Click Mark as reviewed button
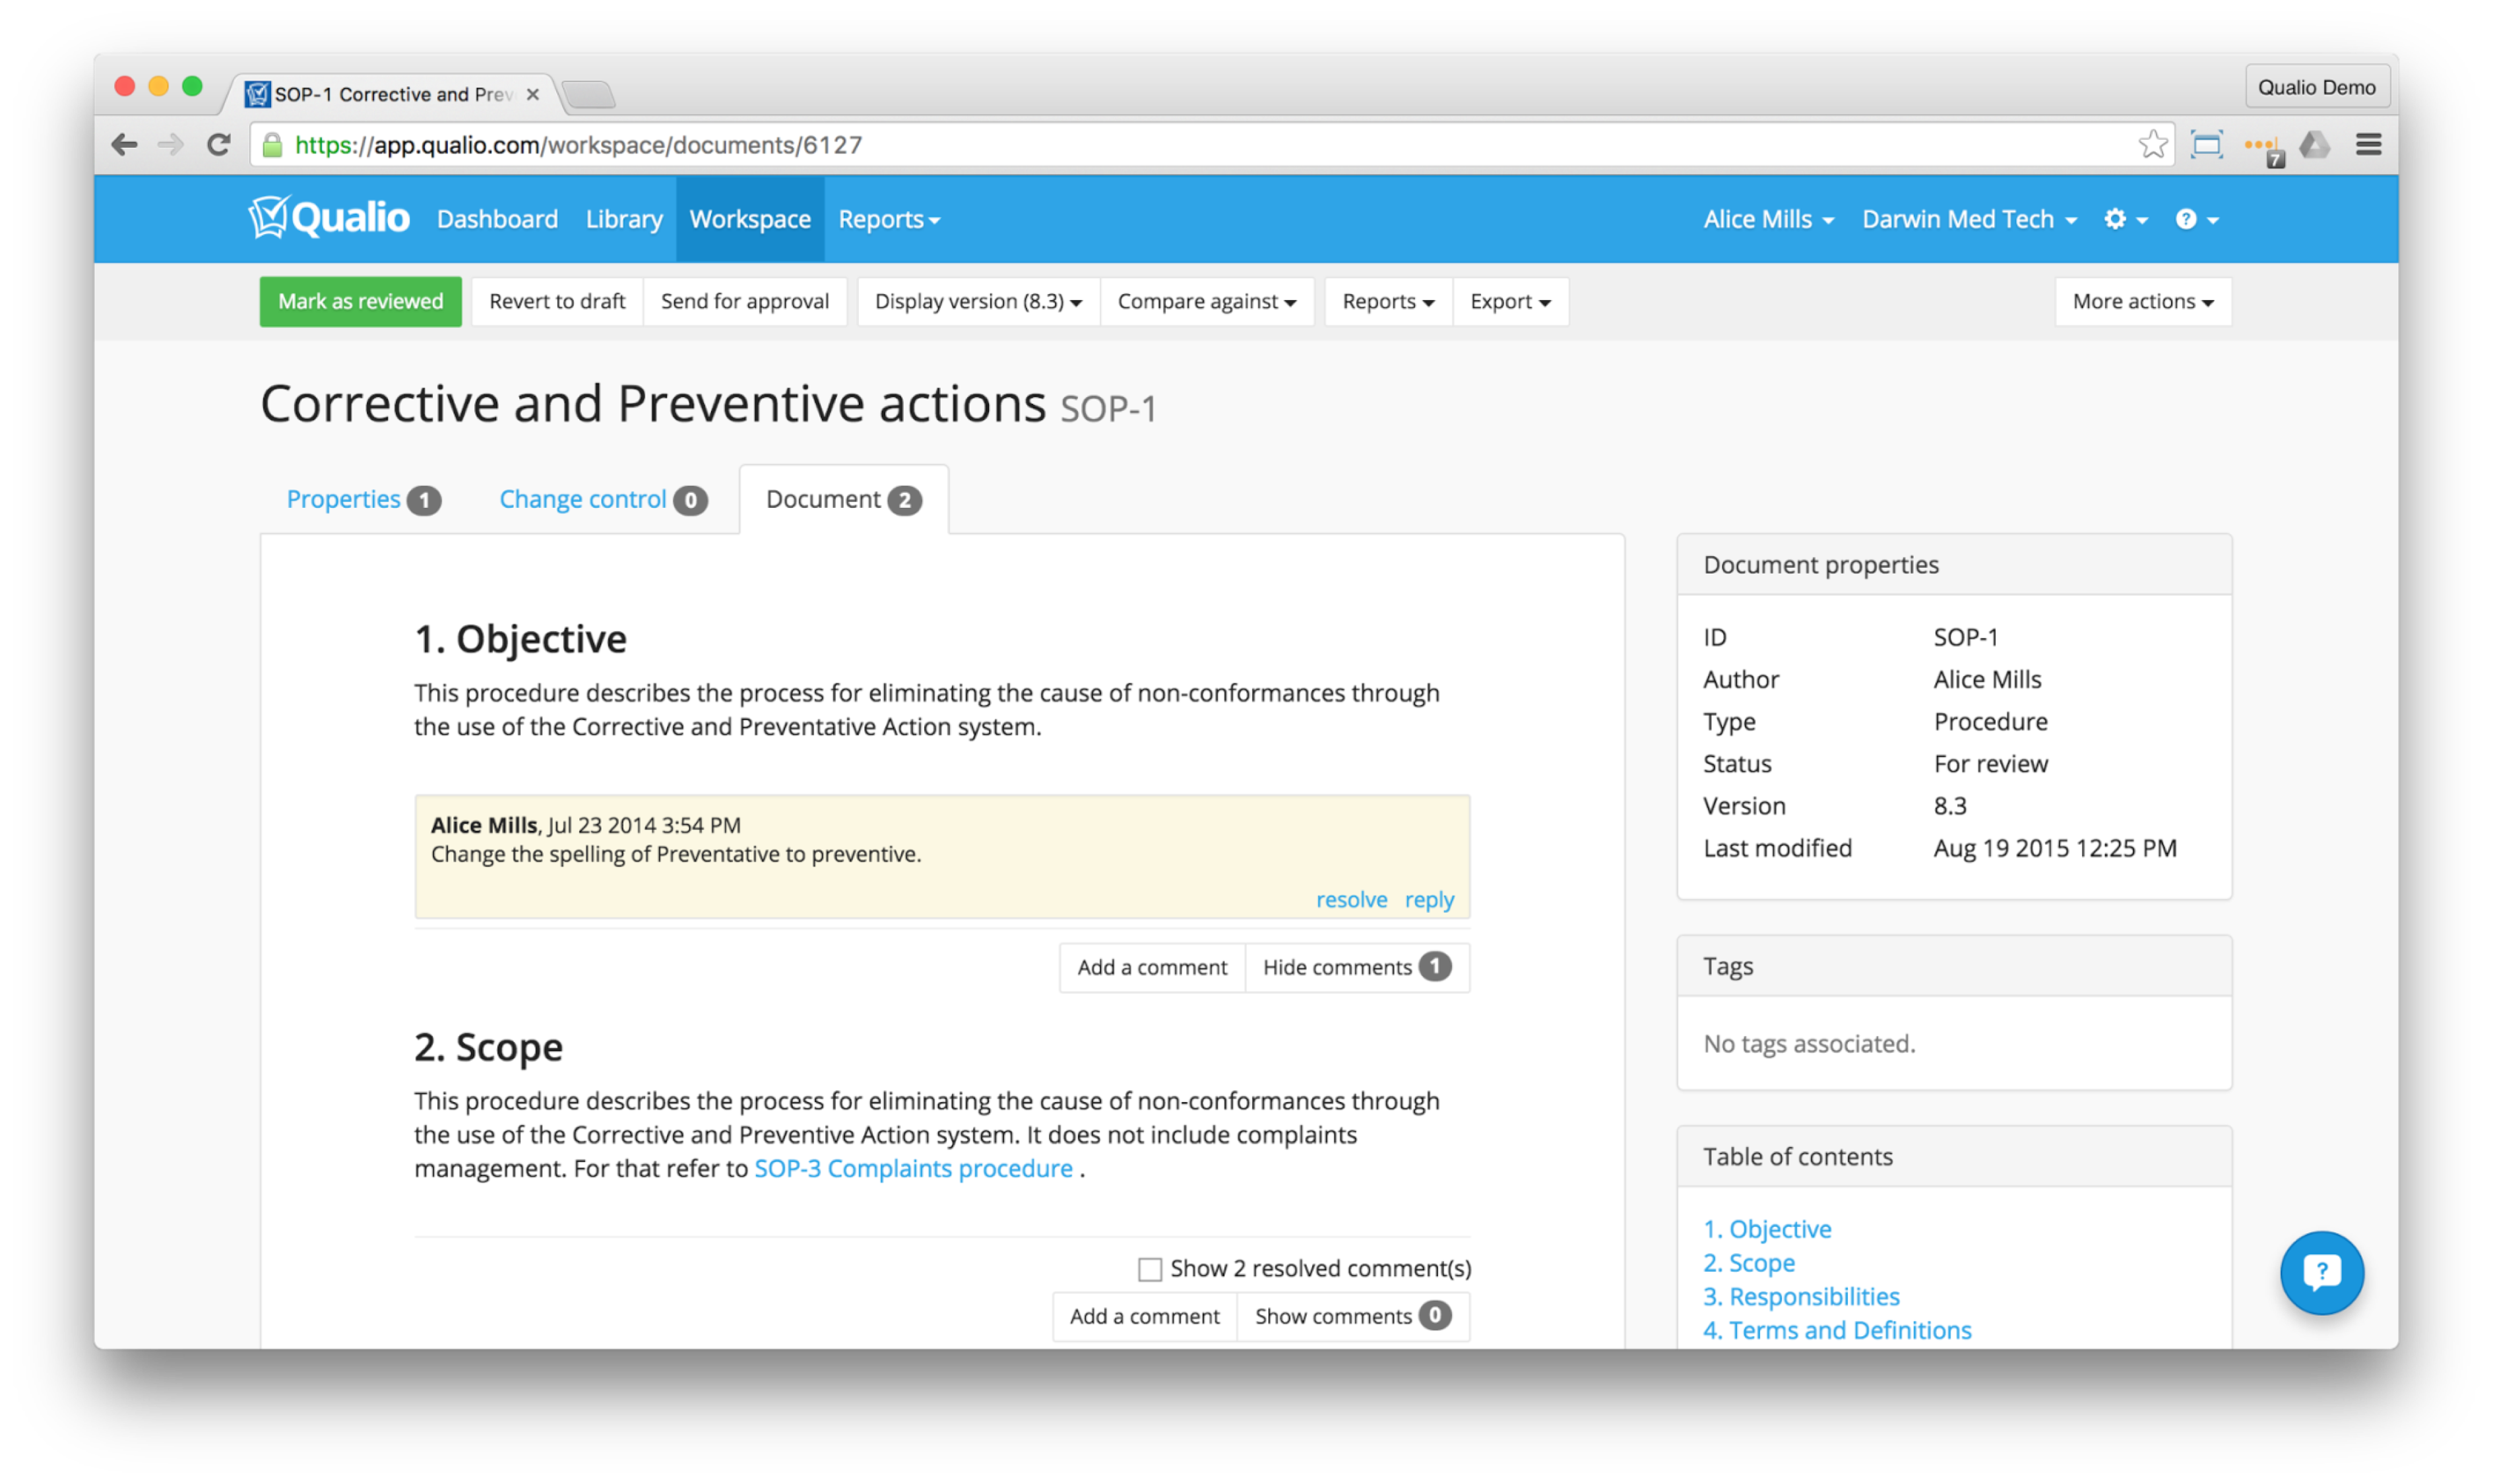The image size is (2493, 1484). pyautogui.click(x=360, y=301)
